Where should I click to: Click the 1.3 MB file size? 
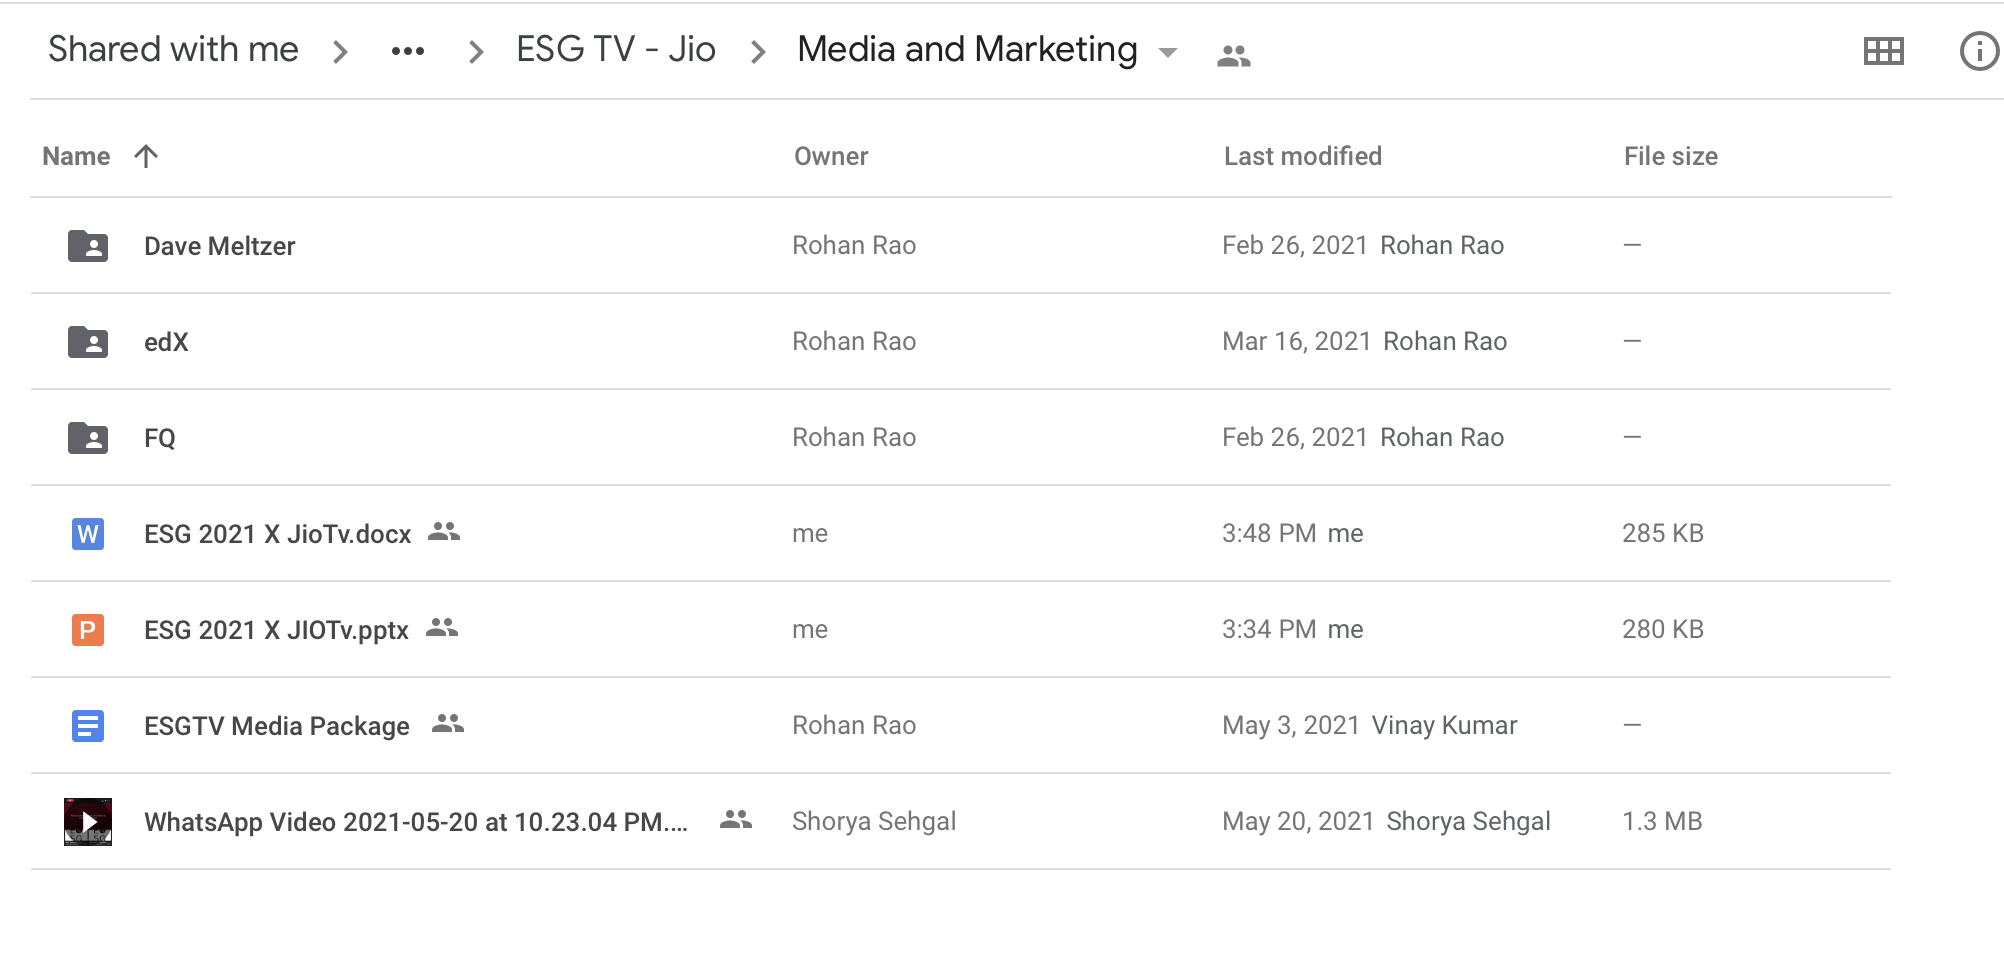(1662, 821)
